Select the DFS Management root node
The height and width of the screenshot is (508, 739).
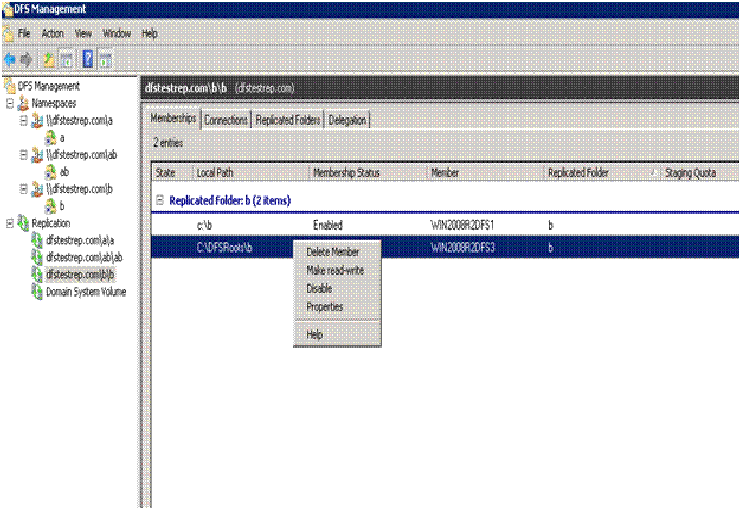pos(48,86)
